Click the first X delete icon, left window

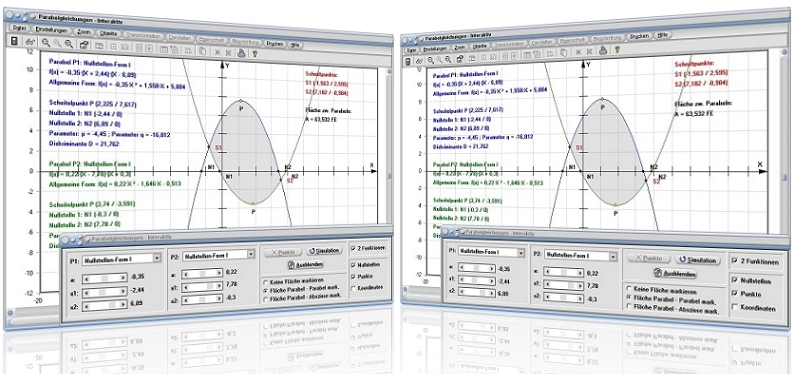click(x=217, y=51)
